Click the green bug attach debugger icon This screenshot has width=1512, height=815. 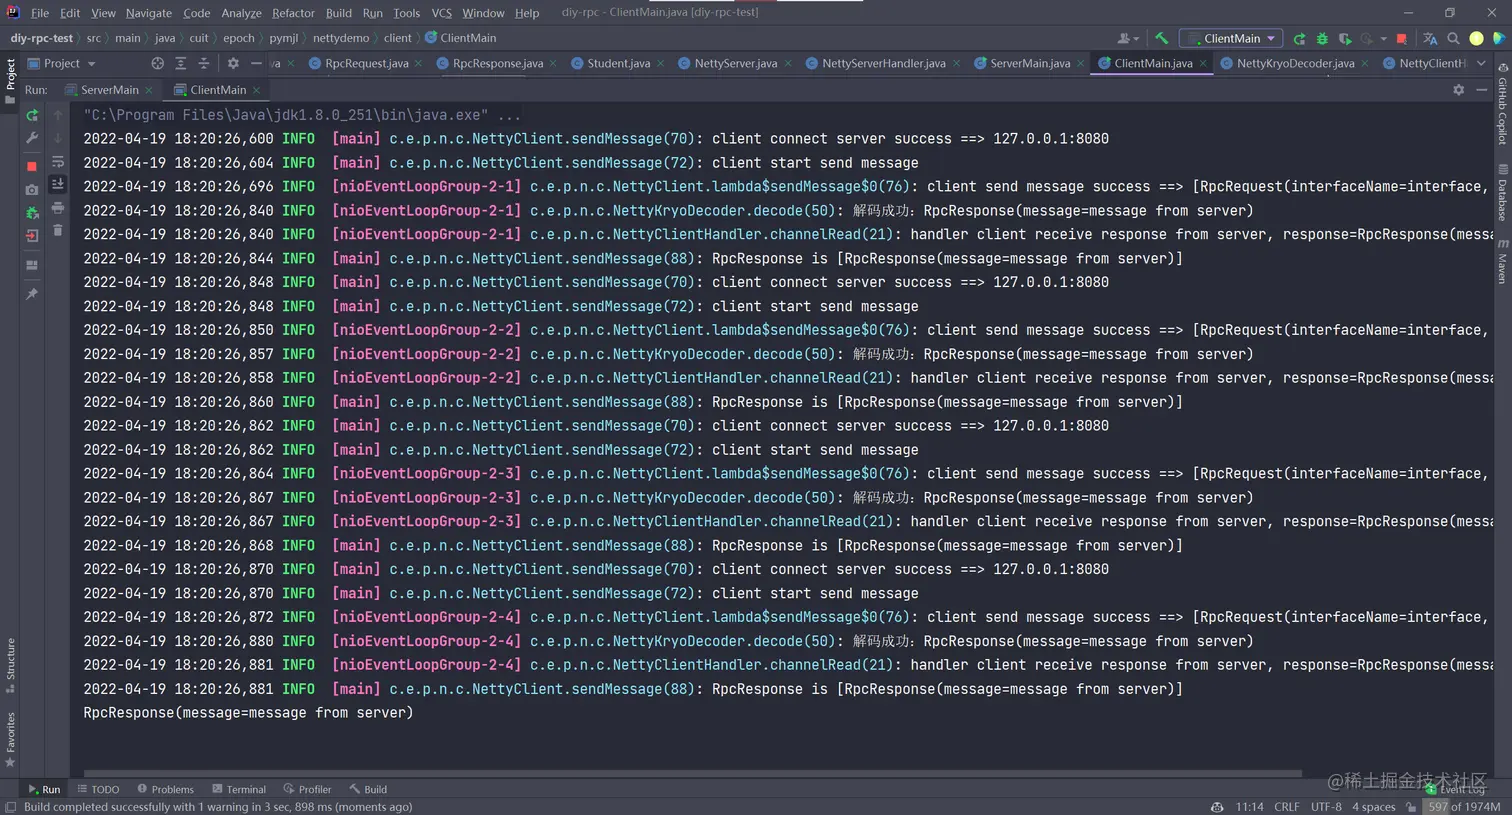(x=32, y=213)
